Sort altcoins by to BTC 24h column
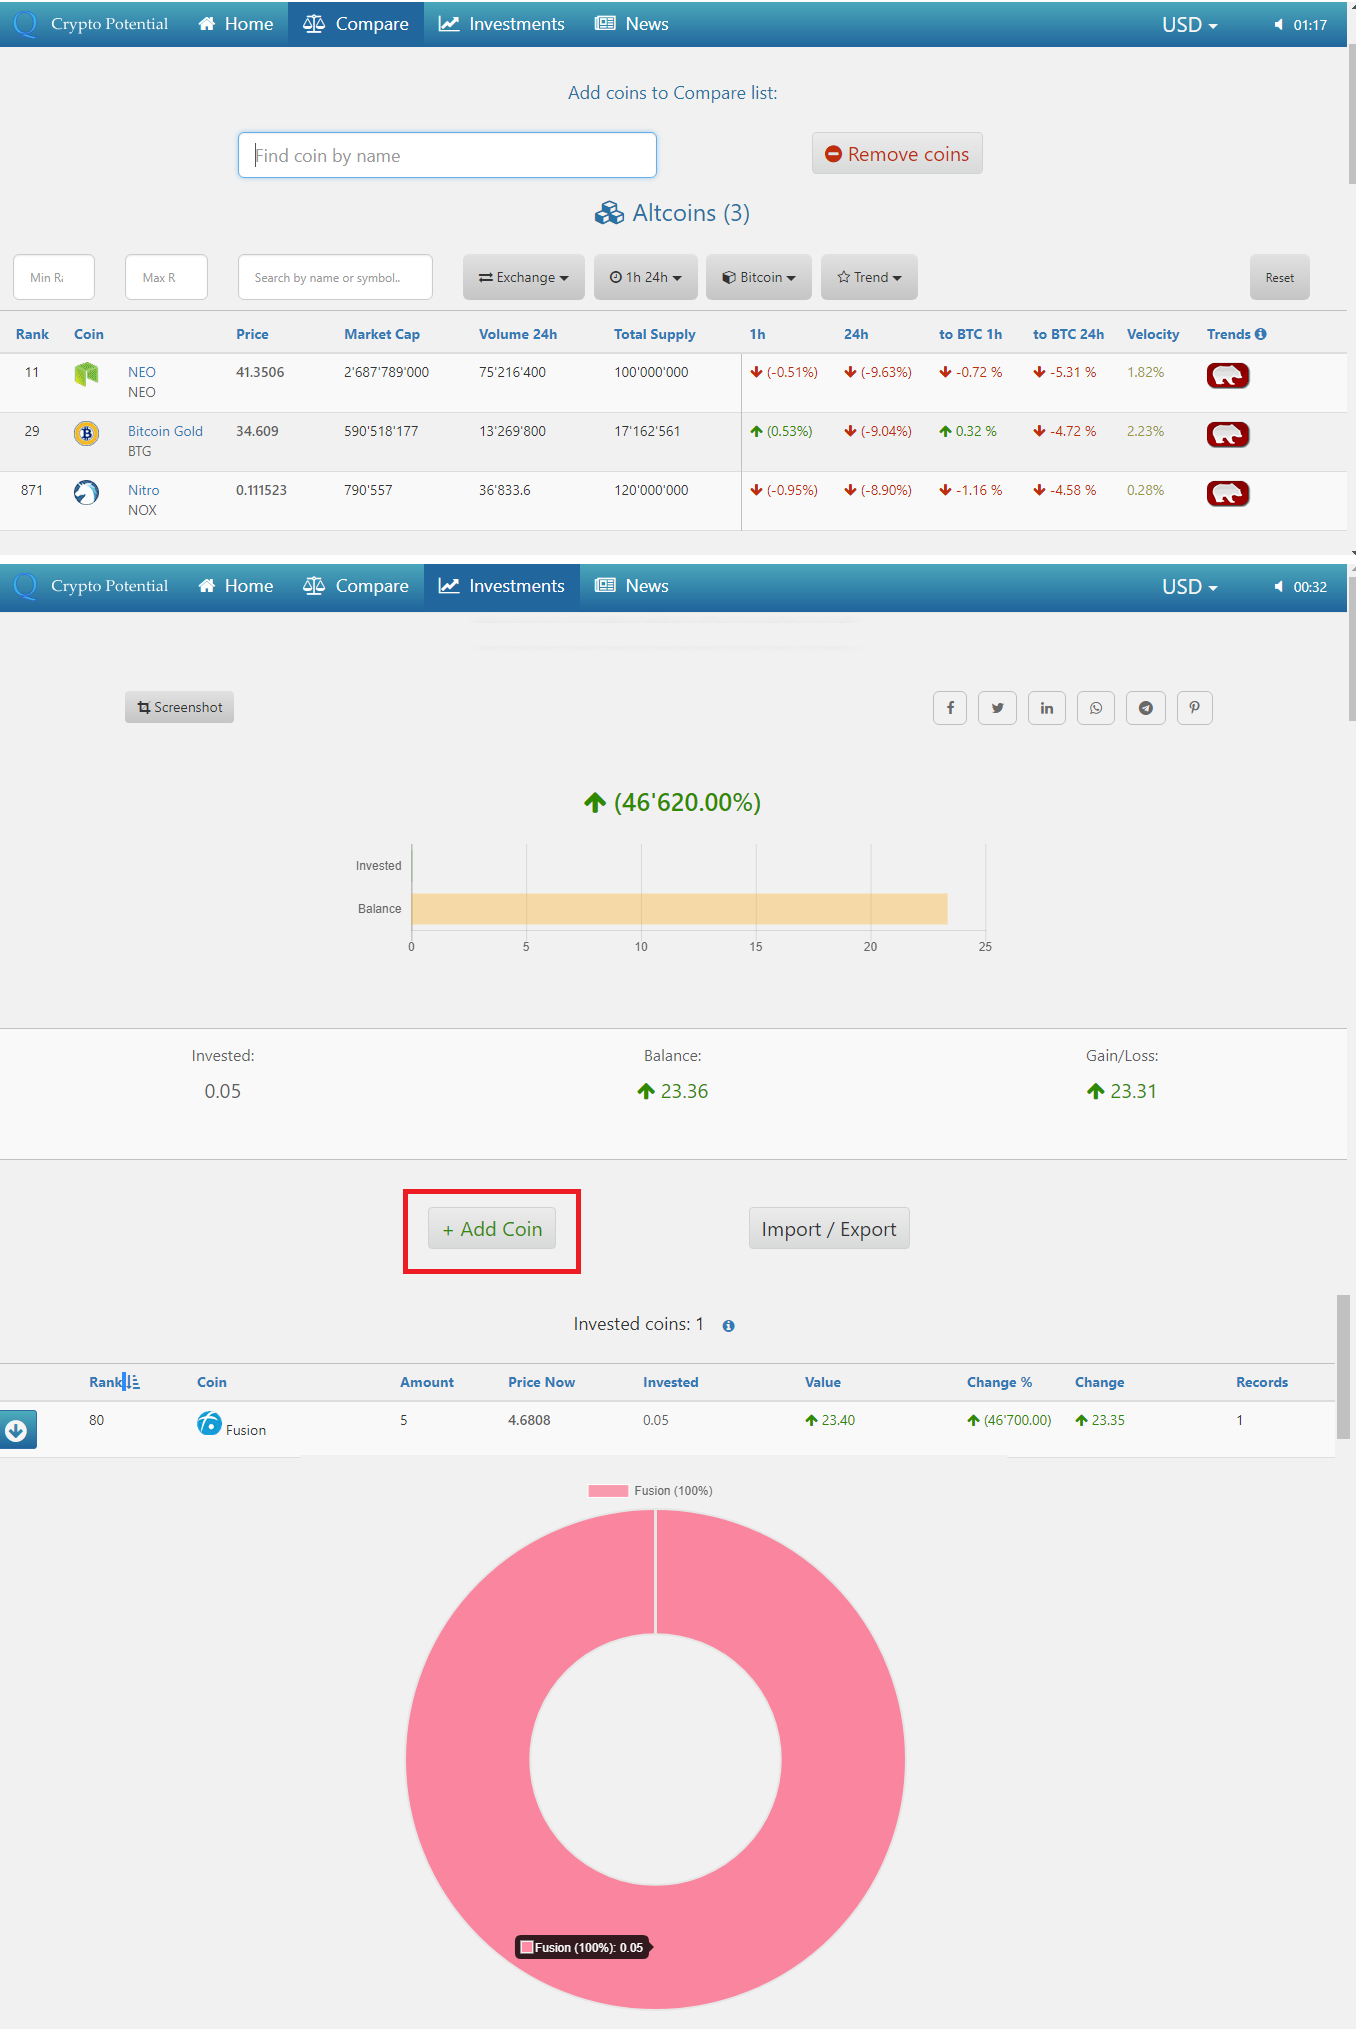 click(x=1069, y=334)
